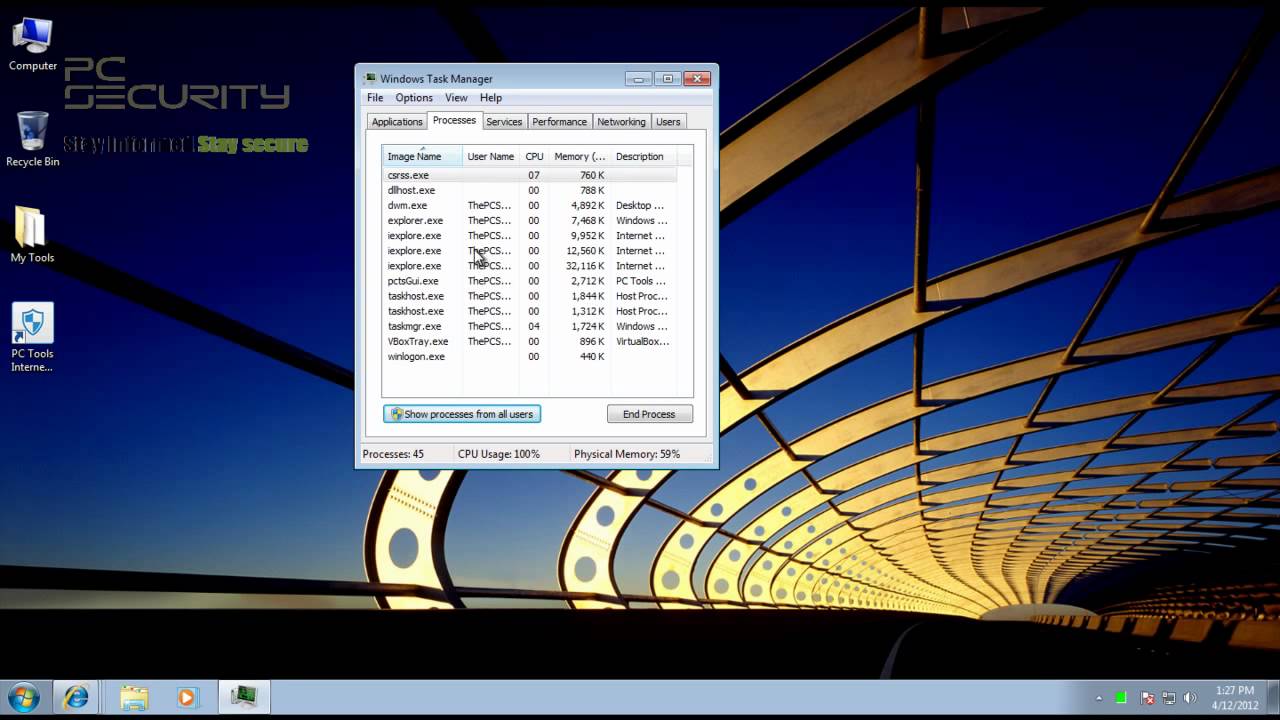The image size is (1280, 720).
Task: Click the Show desktop button
Action: point(1273,698)
